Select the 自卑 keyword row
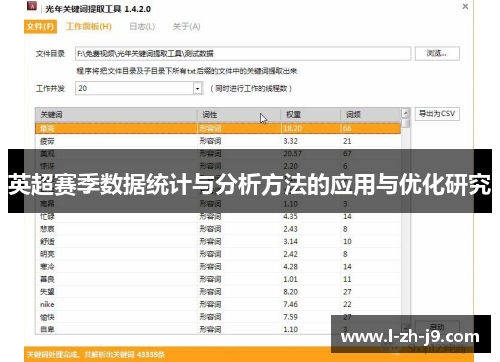500x362 pixels. pyautogui.click(x=218, y=329)
